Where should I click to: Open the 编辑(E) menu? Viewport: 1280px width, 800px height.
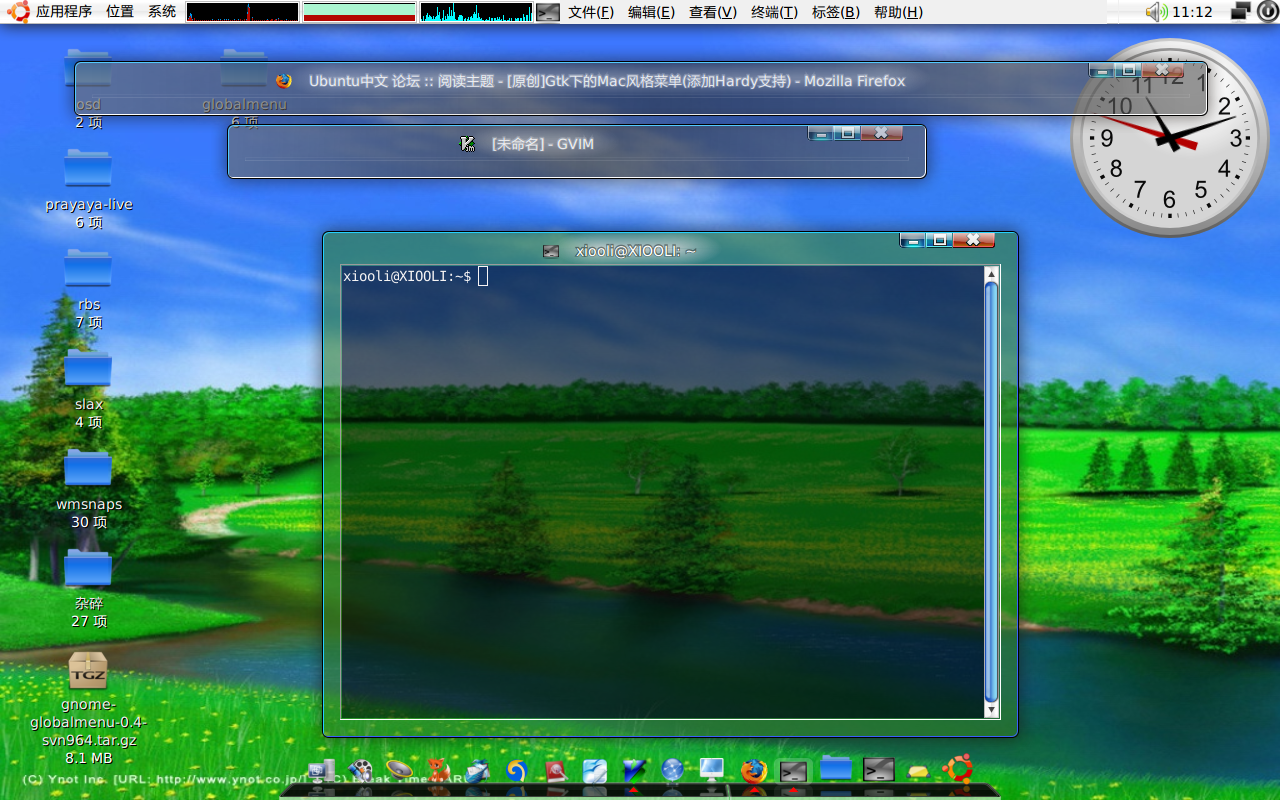tap(651, 12)
